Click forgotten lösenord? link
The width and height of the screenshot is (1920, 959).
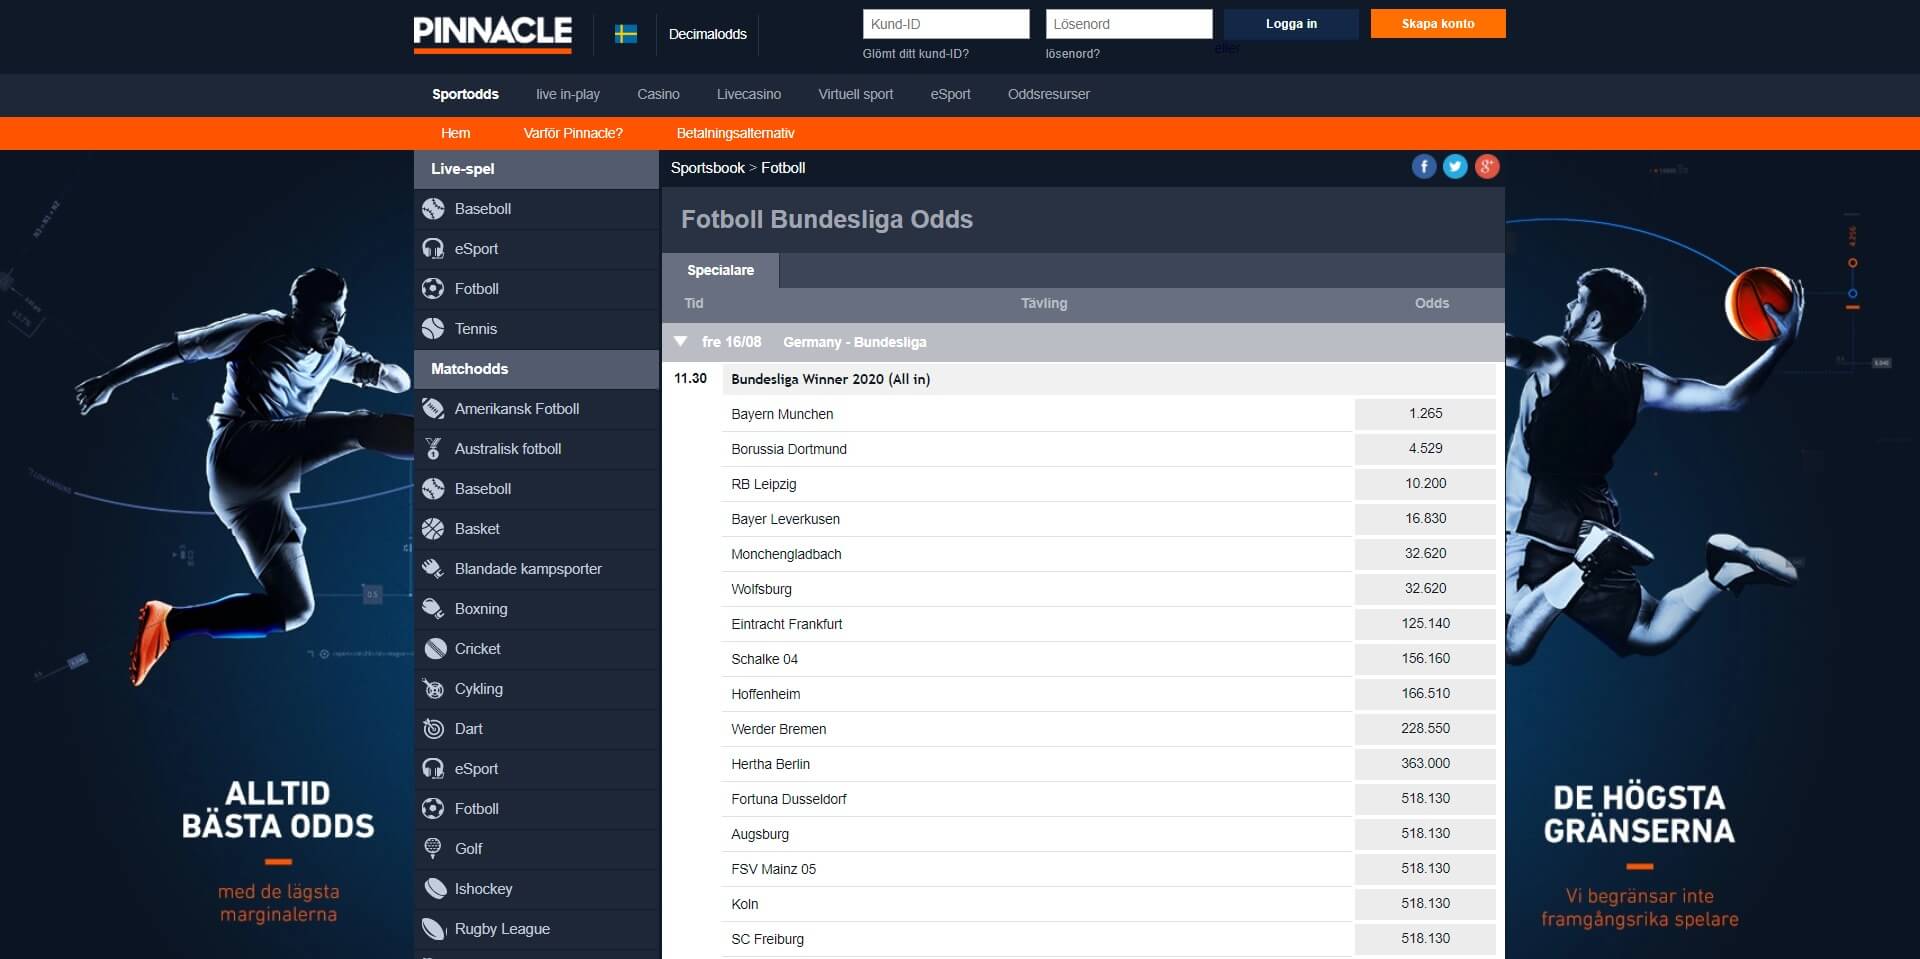click(x=1072, y=54)
